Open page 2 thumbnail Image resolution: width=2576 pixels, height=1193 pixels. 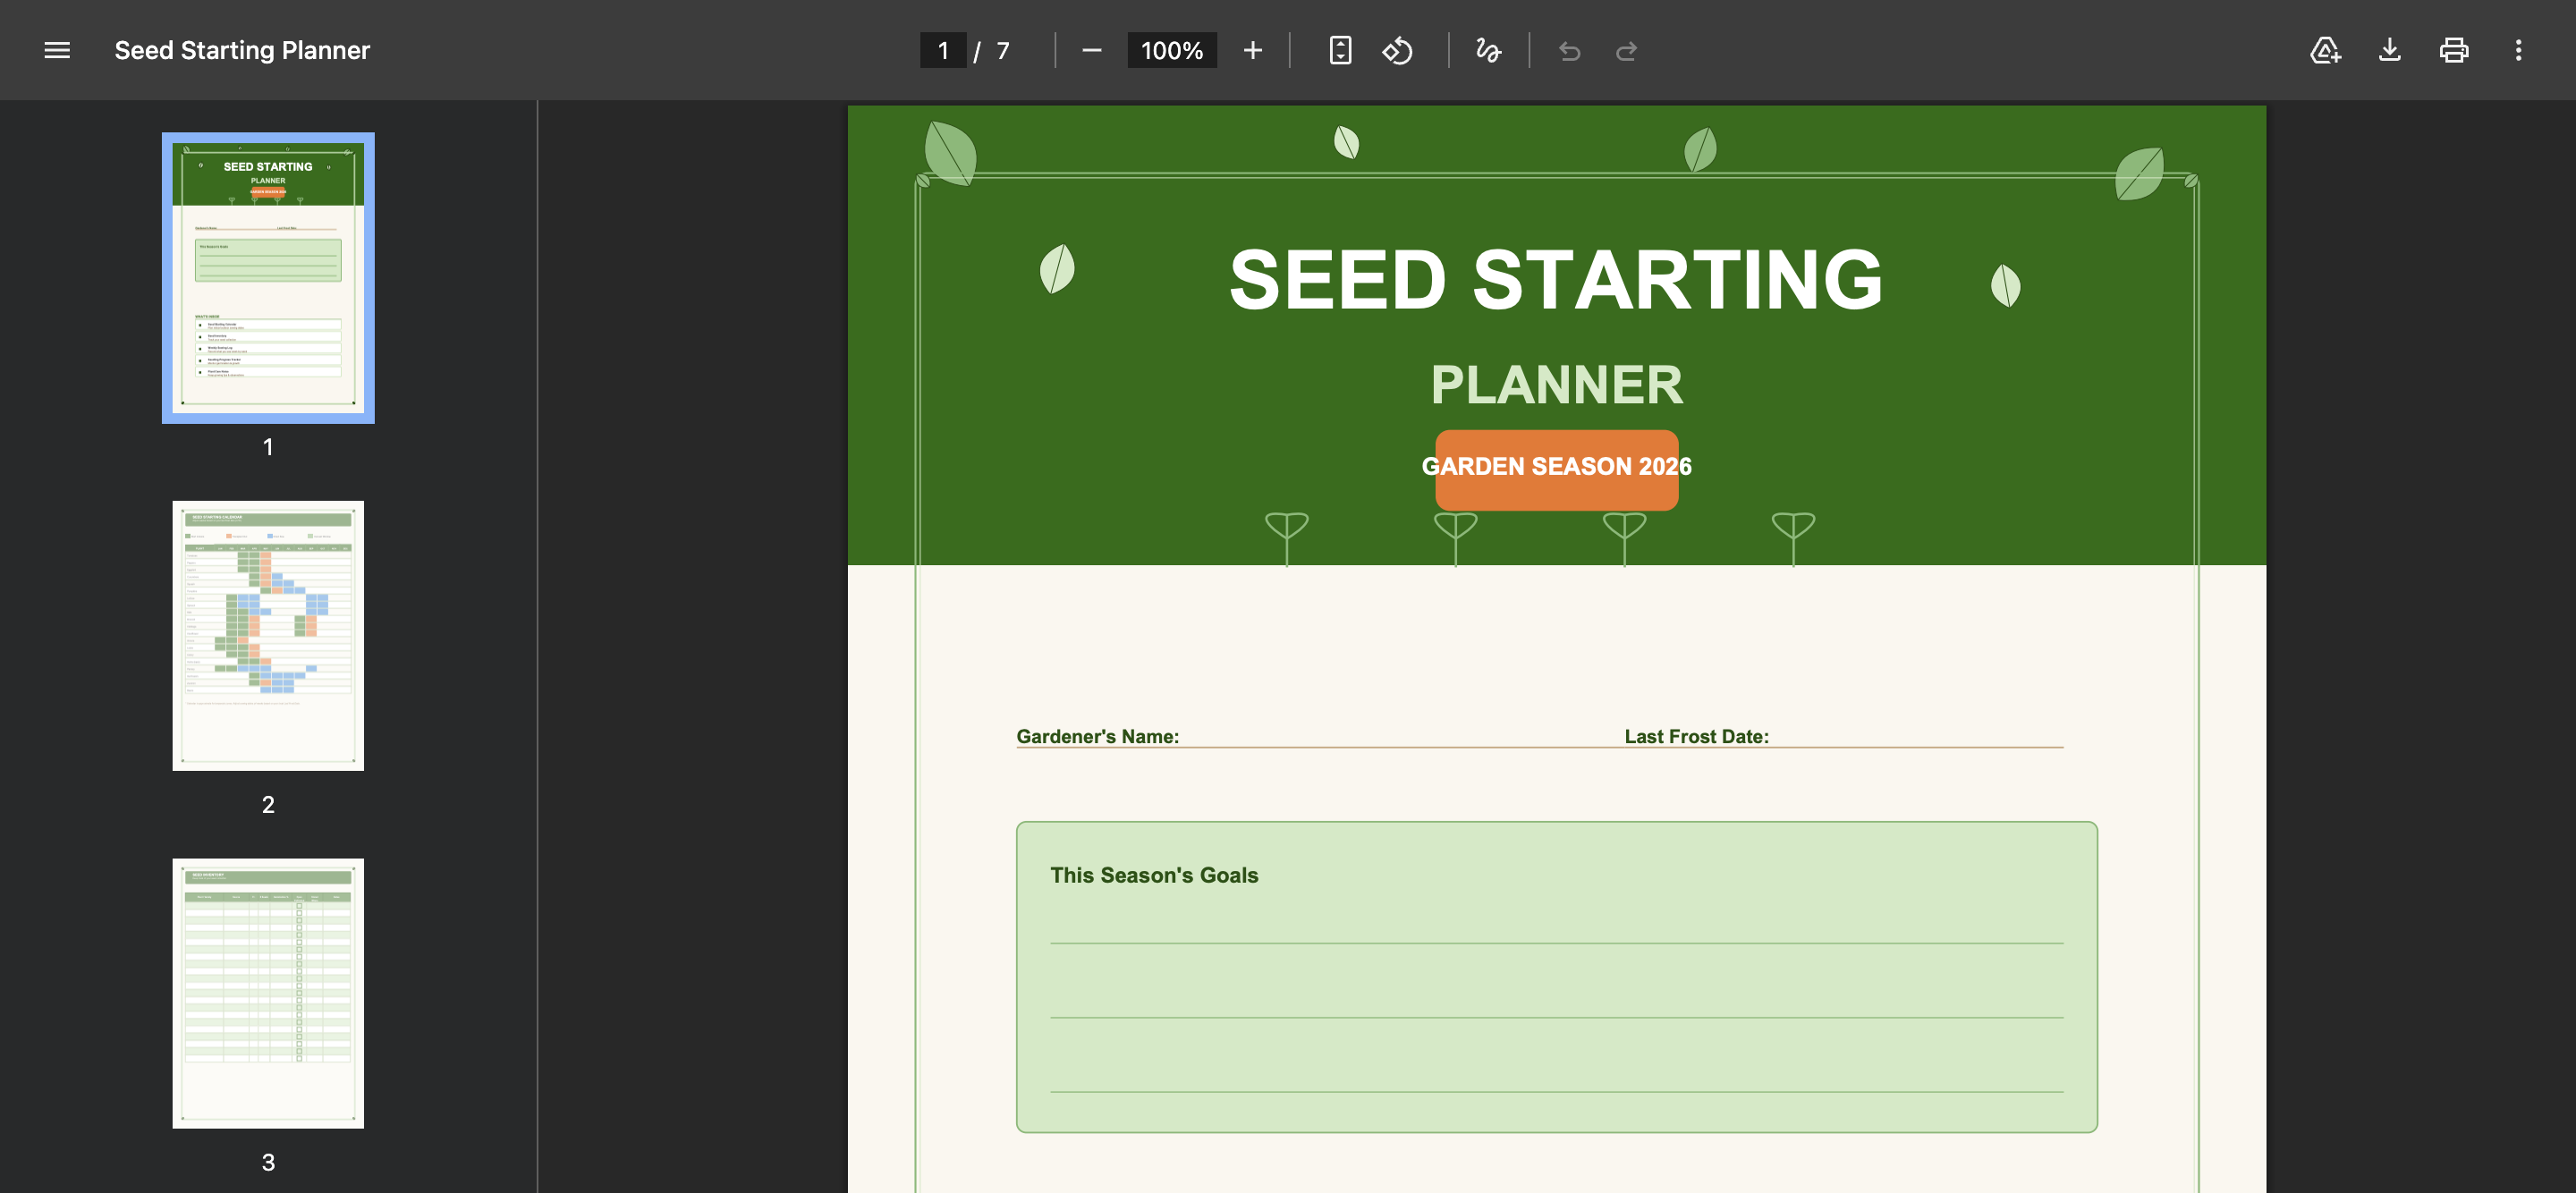268,636
